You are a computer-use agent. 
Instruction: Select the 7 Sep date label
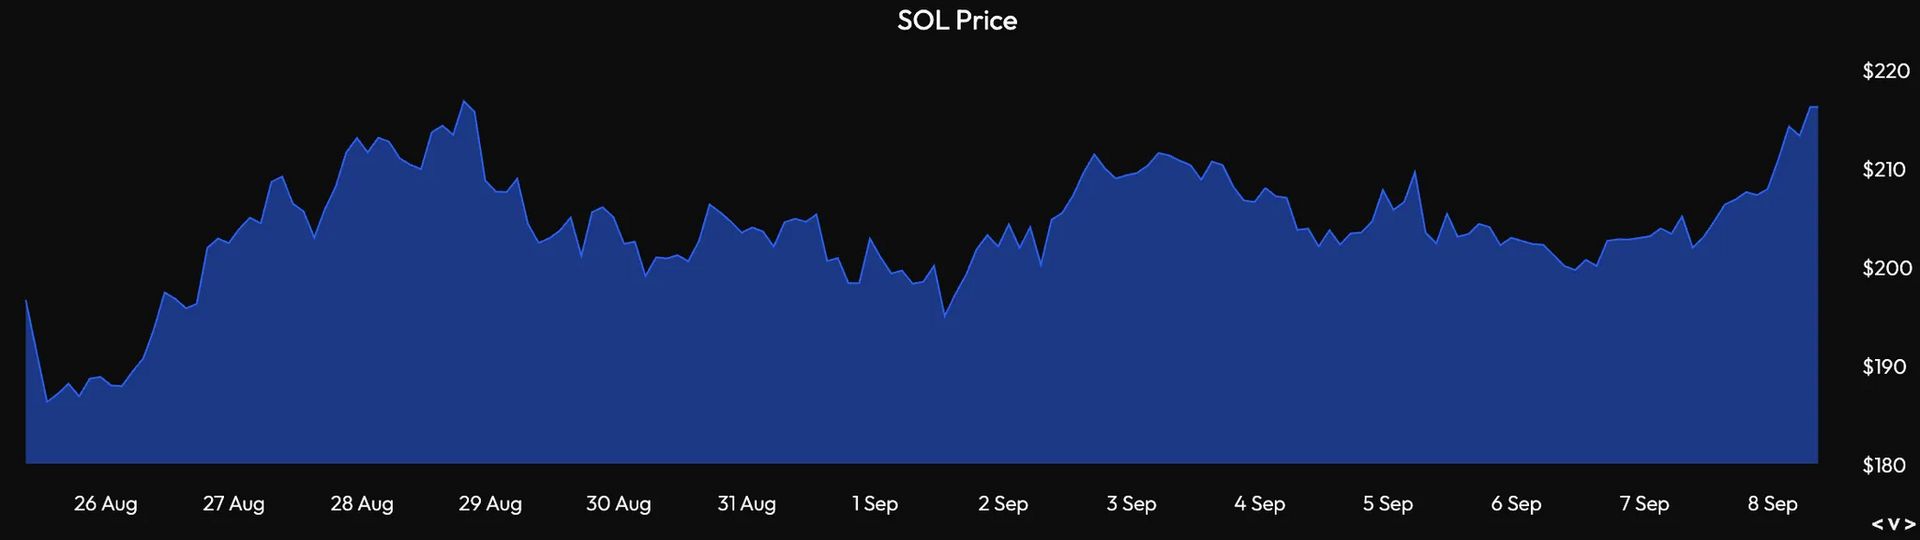click(1644, 504)
